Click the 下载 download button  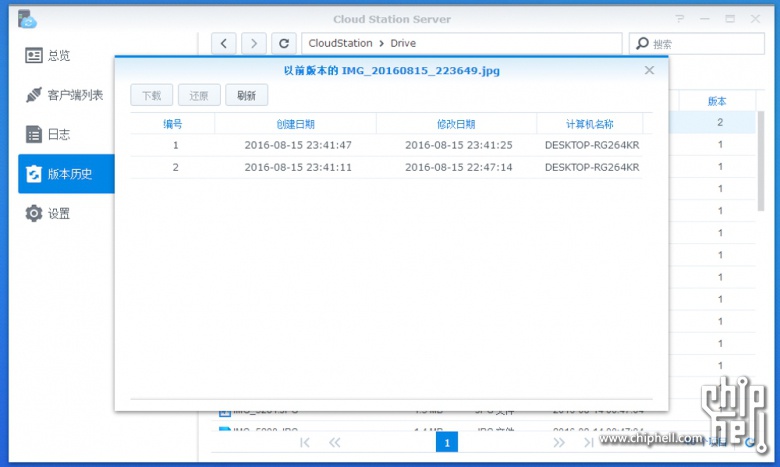pos(152,95)
